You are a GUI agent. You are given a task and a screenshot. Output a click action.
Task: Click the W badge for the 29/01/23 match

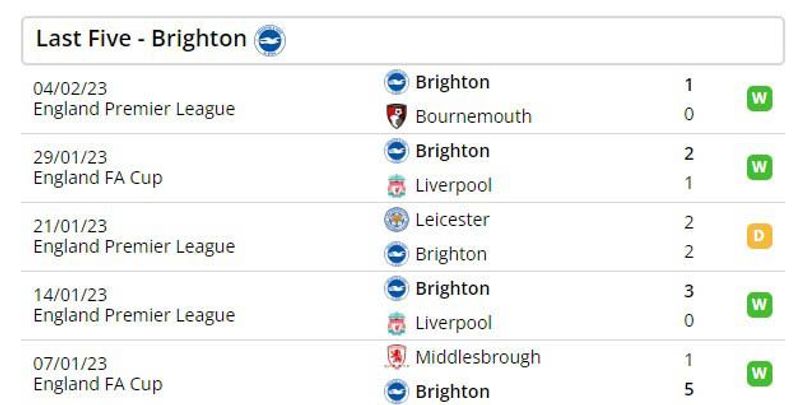(x=760, y=167)
